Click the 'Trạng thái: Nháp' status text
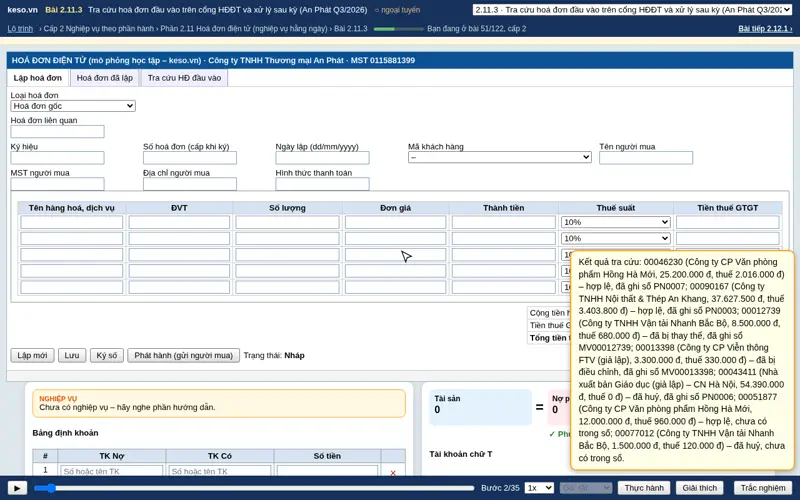The width and height of the screenshot is (800, 500). 274,356
